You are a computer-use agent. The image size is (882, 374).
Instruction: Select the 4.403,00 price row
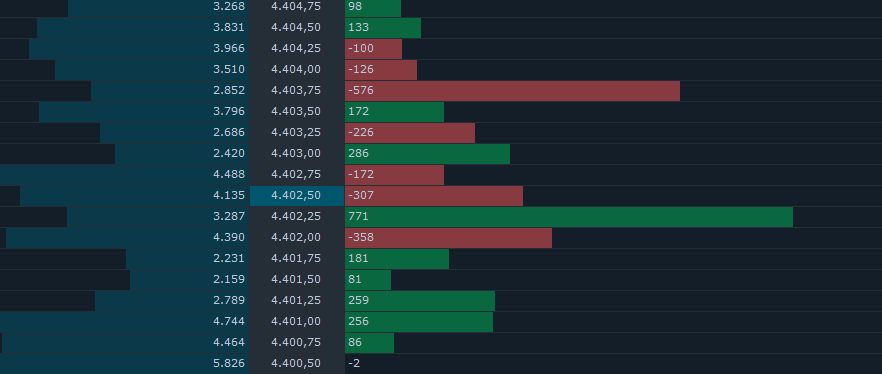coord(296,154)
